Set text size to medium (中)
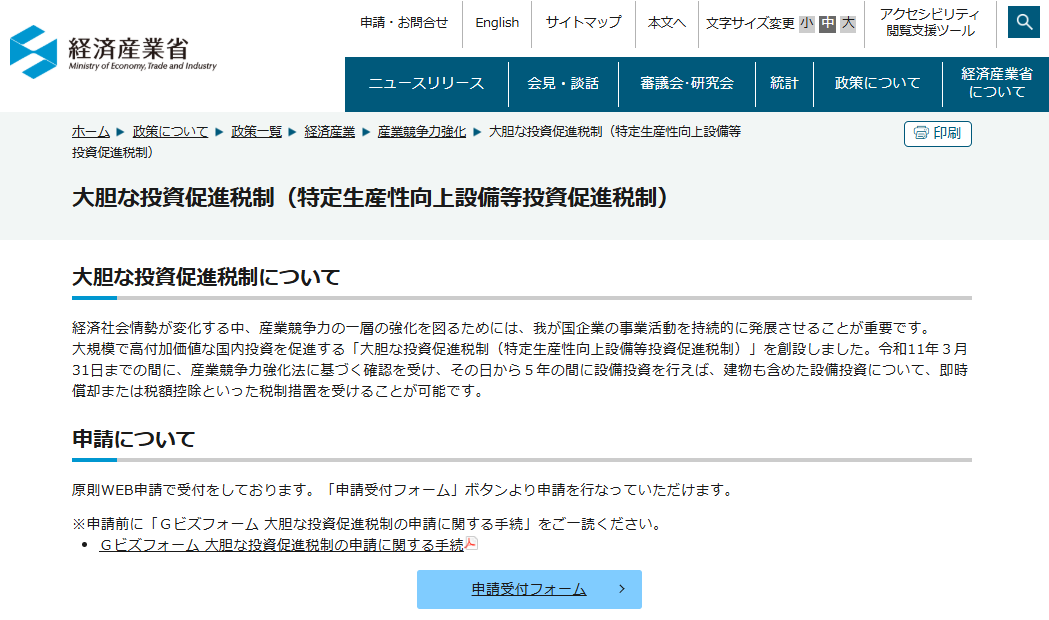 click(828, 23)
